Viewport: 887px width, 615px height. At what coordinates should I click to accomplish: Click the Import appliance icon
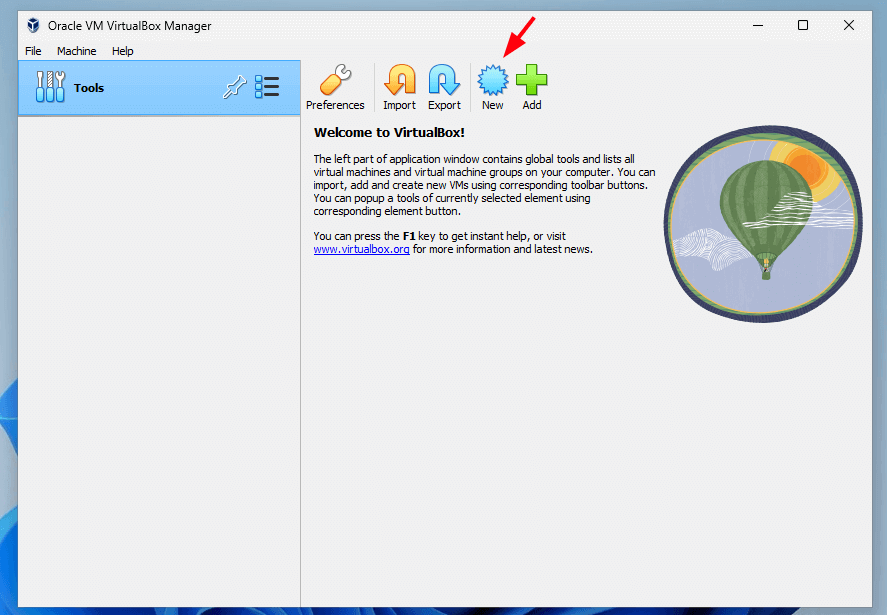pos(399,87)
